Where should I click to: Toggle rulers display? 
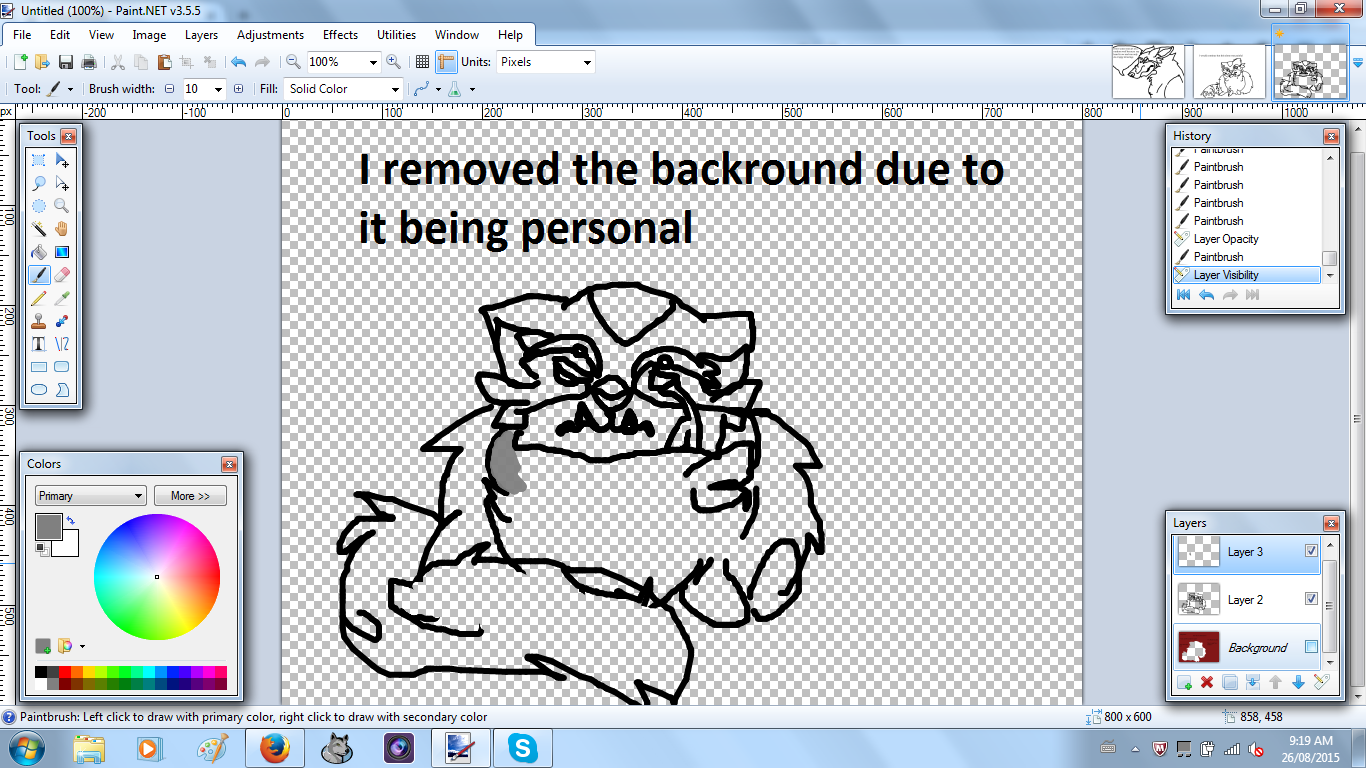point(446,62)
